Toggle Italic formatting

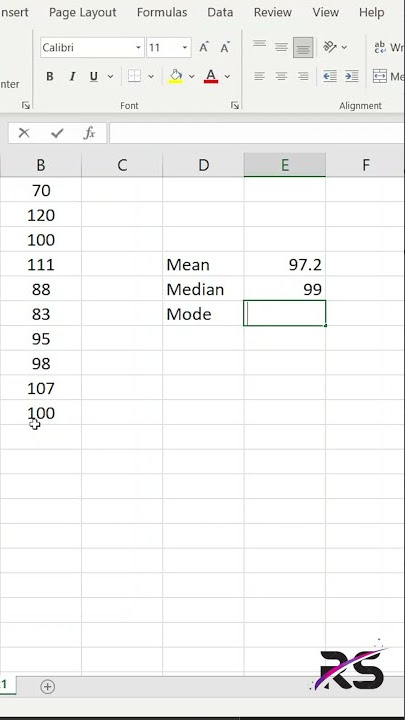[x=72, y=77]
